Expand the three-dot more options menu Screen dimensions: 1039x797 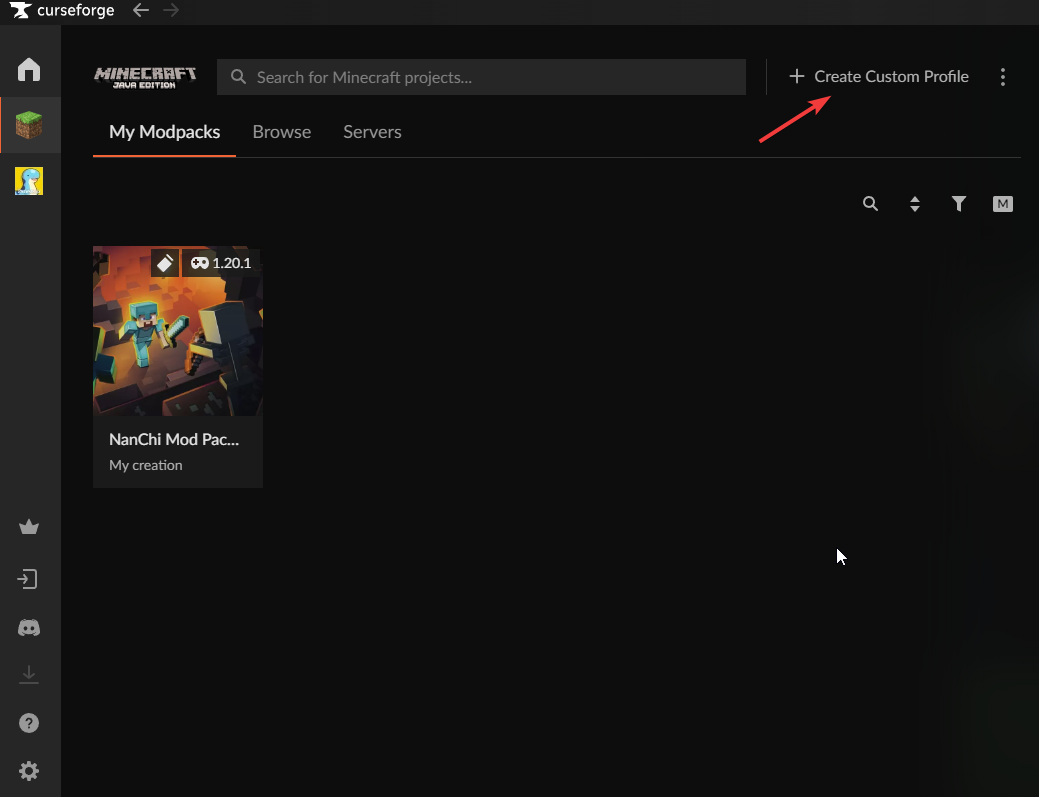click(1003, 77)
